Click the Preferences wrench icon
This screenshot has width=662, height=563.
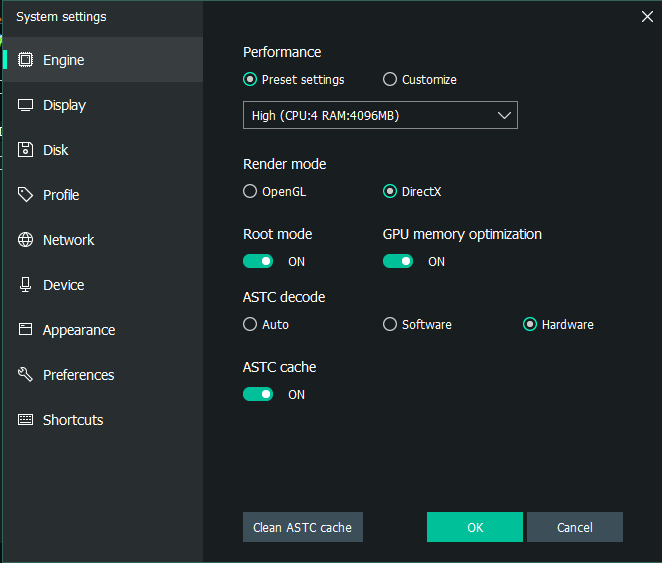[25, 375]
